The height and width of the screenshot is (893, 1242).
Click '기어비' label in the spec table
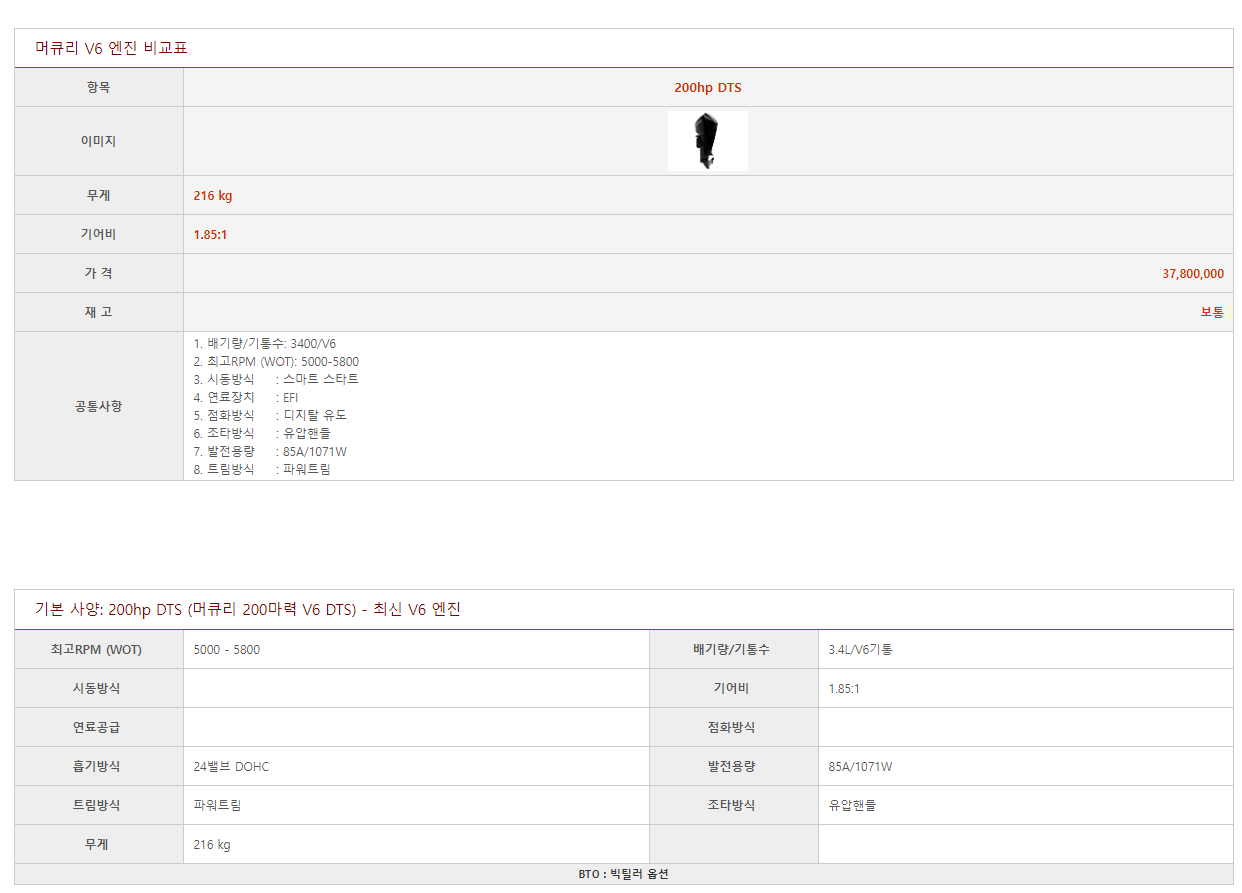click(734, 688)
